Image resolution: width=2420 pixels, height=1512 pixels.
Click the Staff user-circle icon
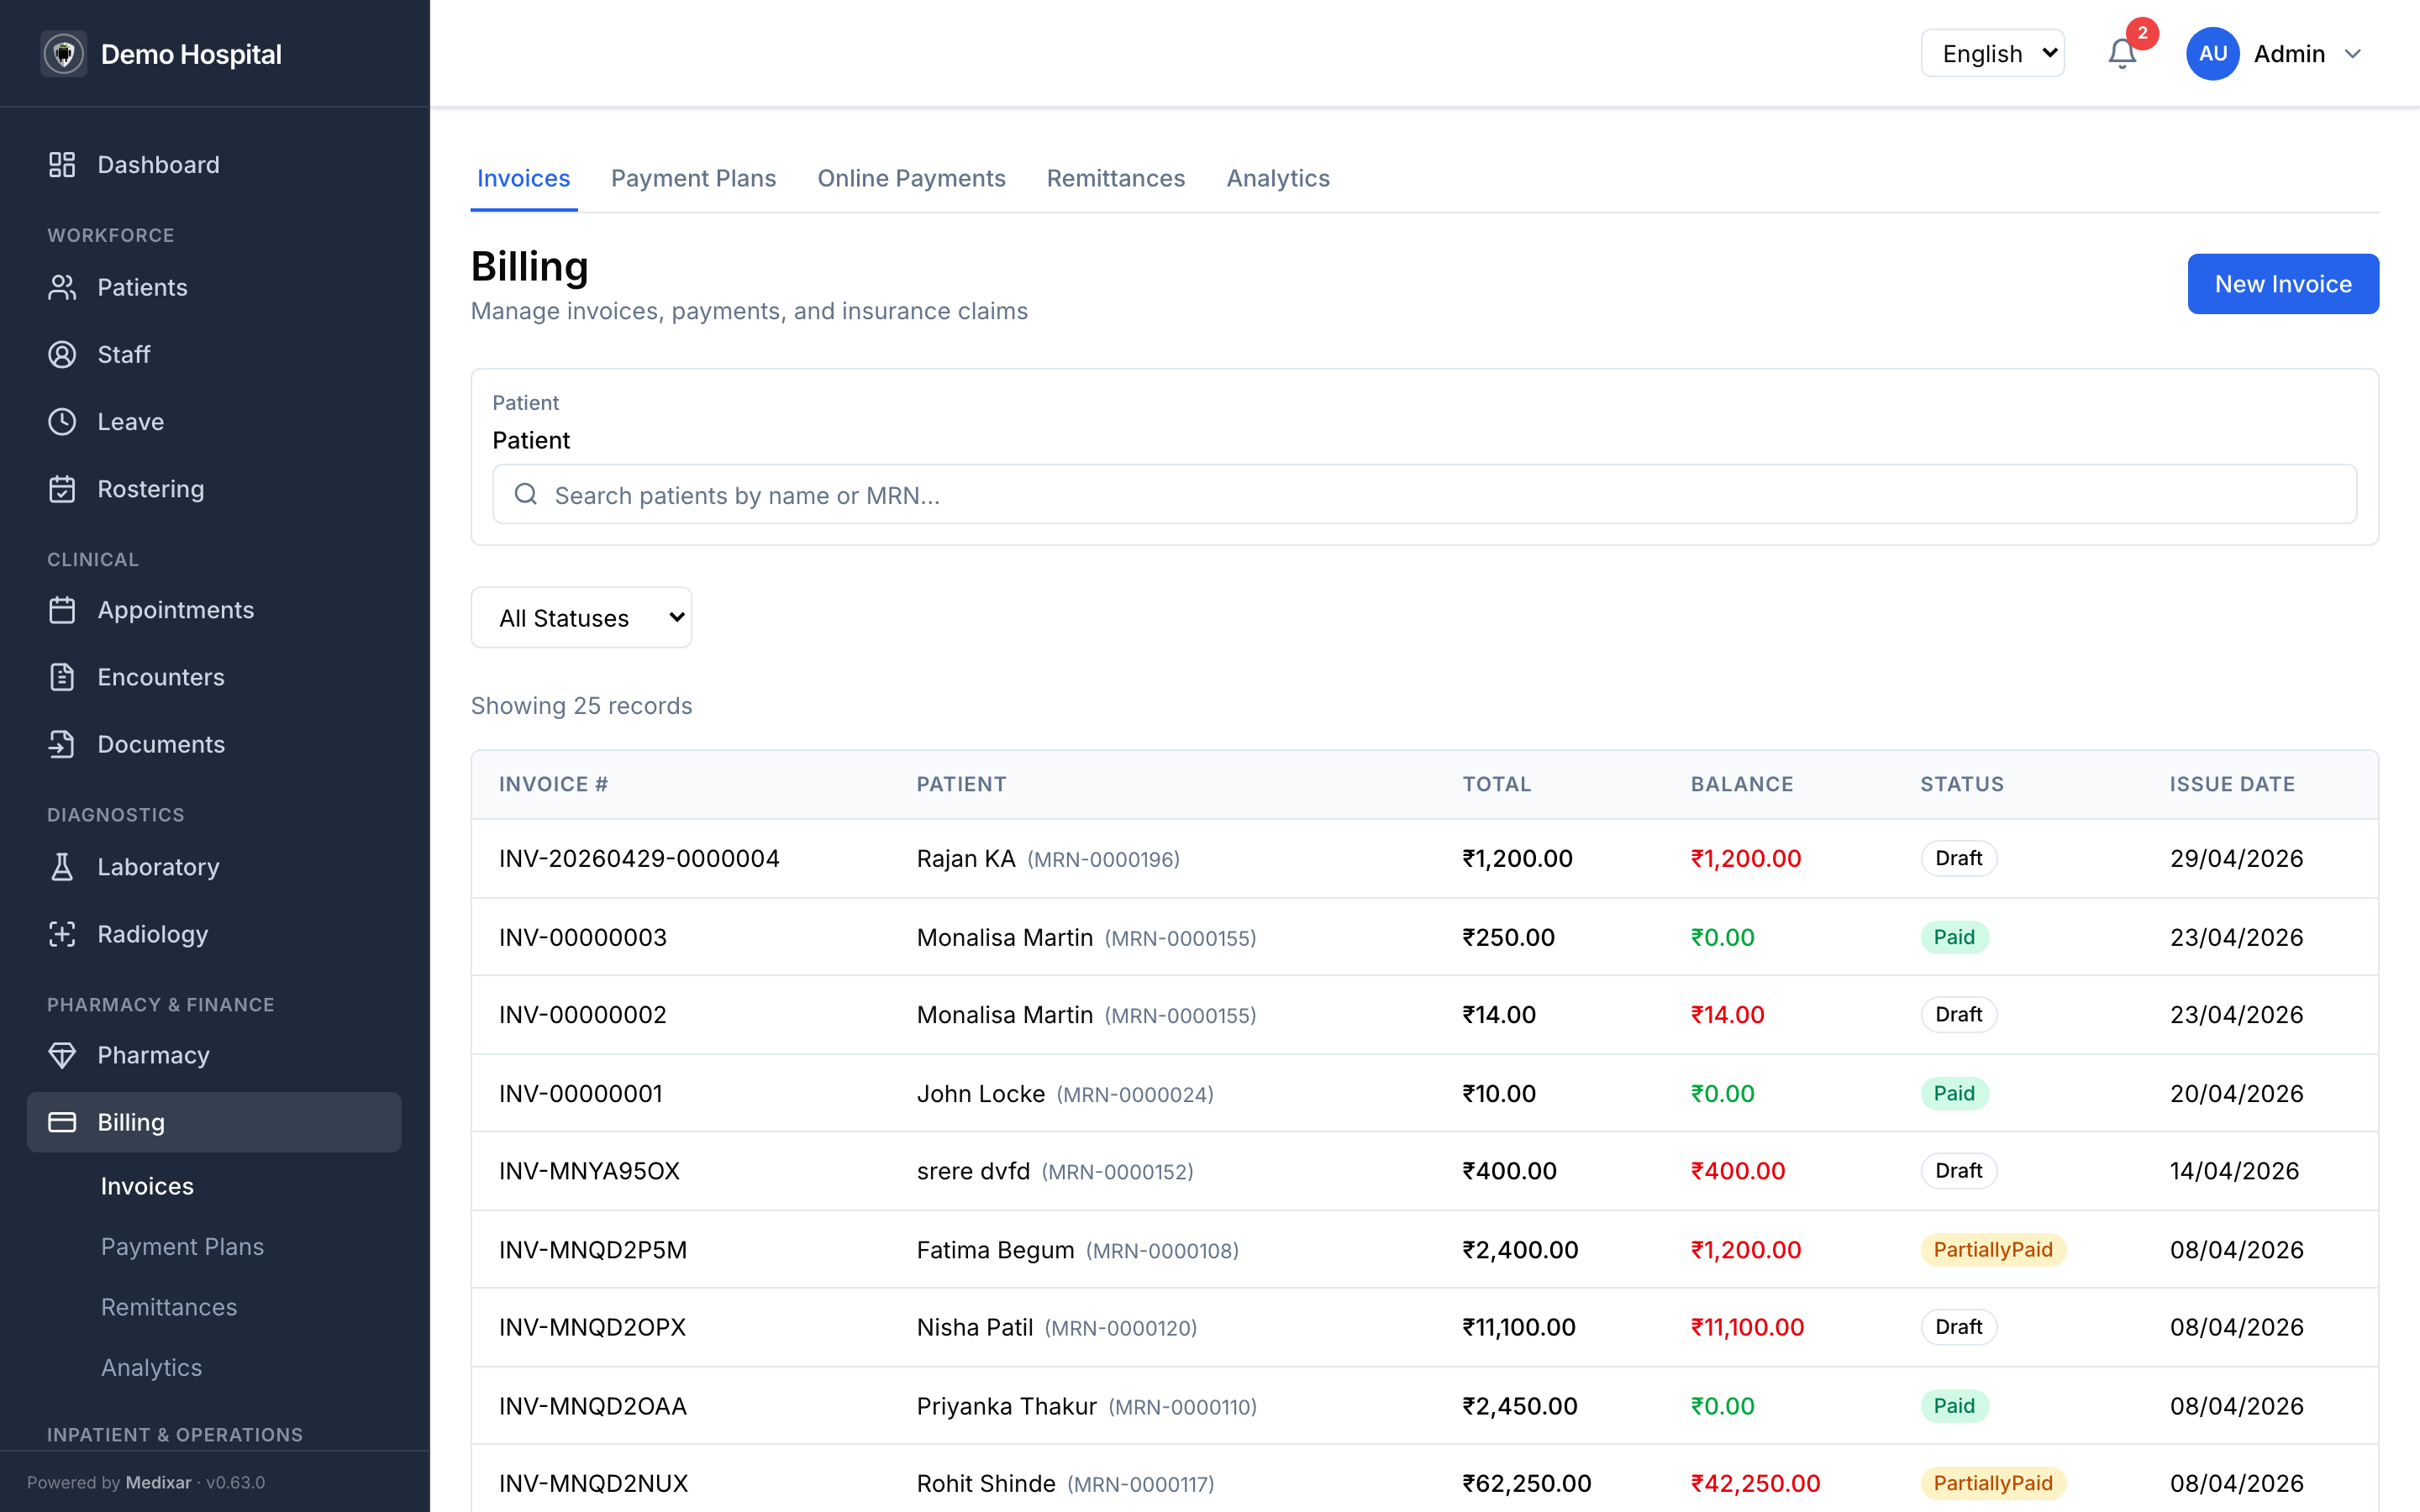click(x=62, y=355)
